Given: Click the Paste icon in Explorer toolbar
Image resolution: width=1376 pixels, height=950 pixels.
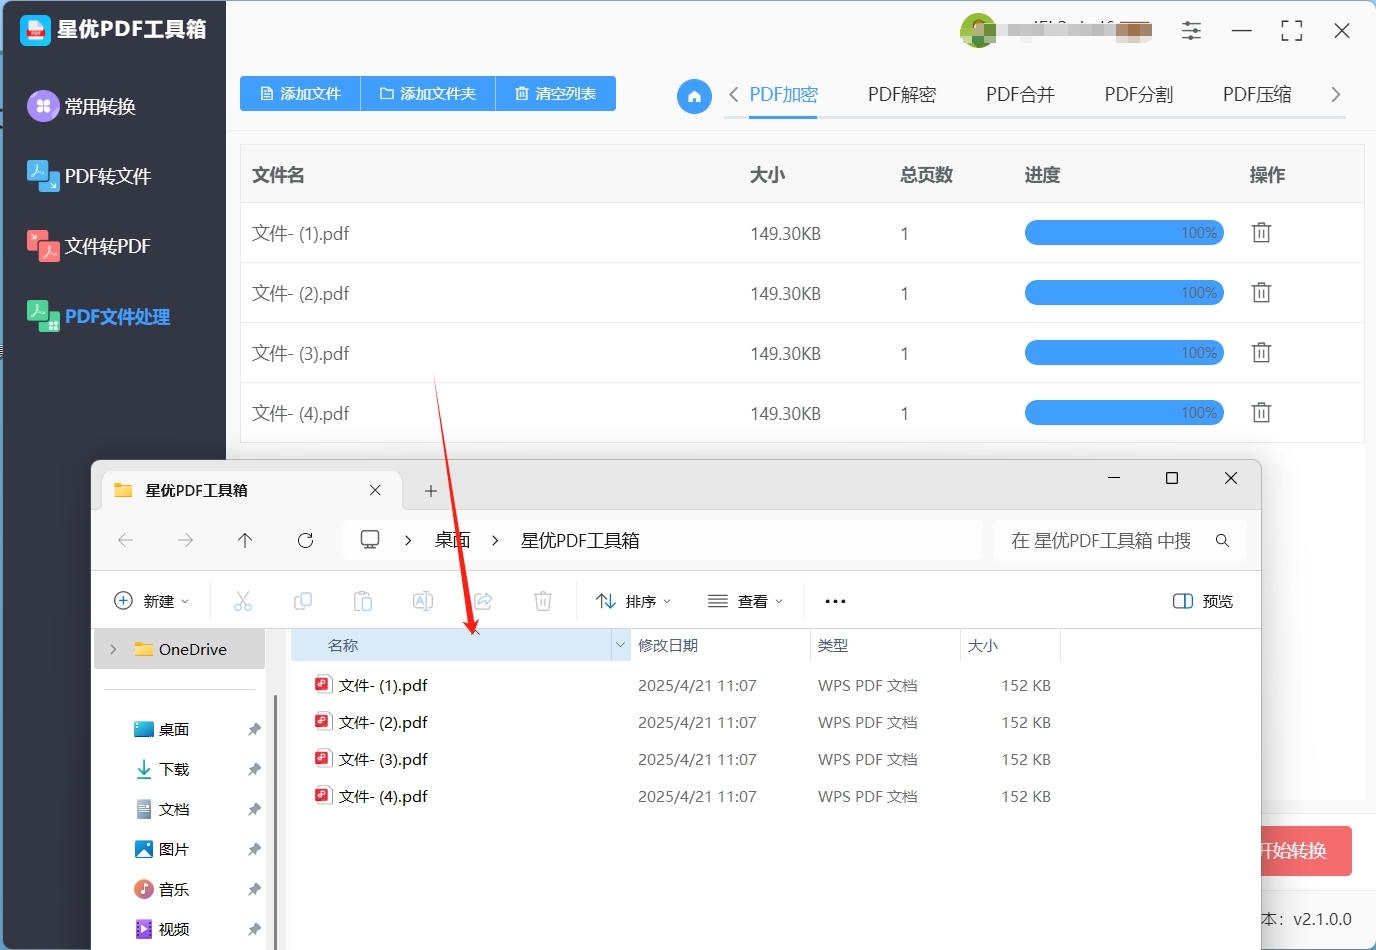Looking at the screenshot, I should click(363, 601).
